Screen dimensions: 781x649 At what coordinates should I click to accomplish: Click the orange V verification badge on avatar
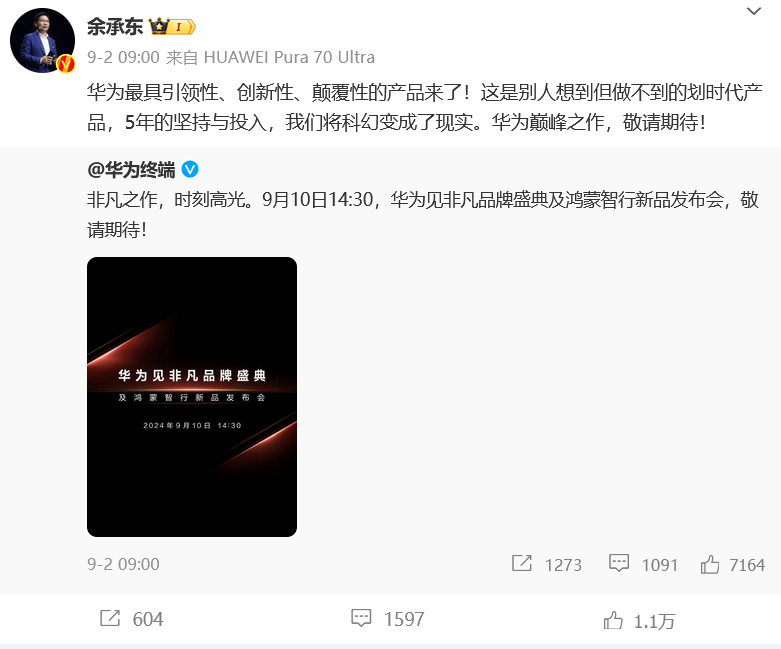pyautogui.click(x=65, y=64)
